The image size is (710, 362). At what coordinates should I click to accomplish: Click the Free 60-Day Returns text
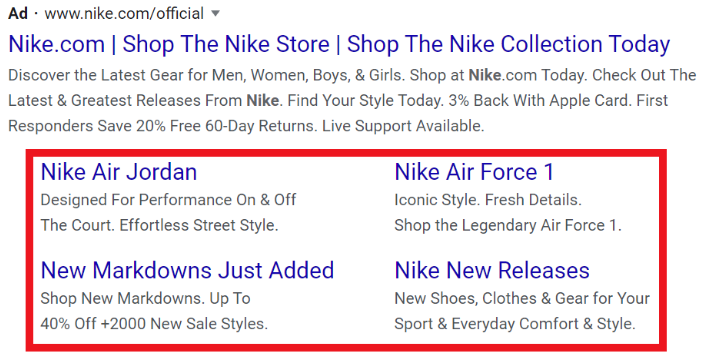242,126
